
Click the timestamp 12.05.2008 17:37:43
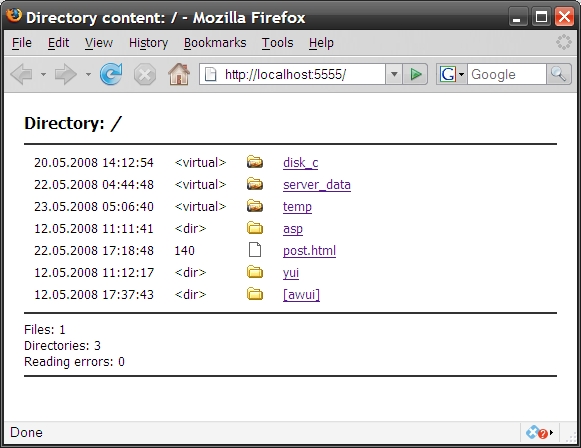(x=94, y=295)
